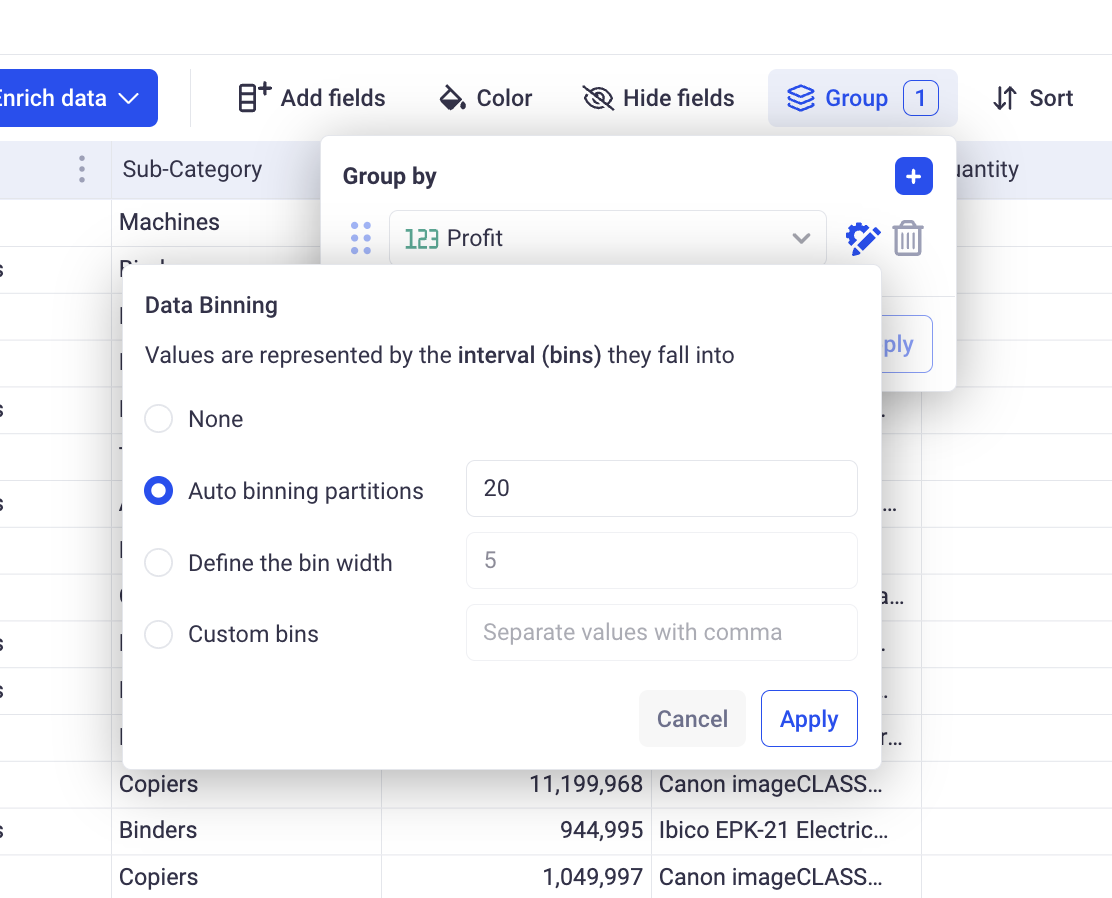1112x898 pixels.
Task: Click the Hide fields eye icon
Action: (598, 98)
